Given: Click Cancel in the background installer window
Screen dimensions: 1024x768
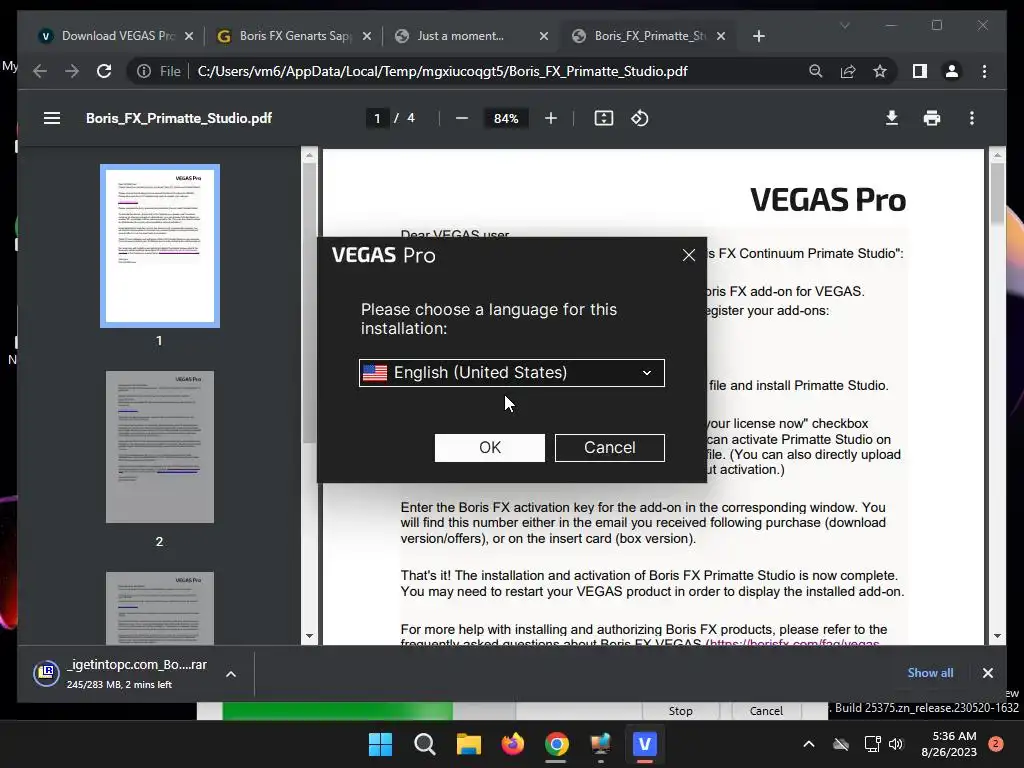Looking at the screenshot, I should tap(766, 711).
